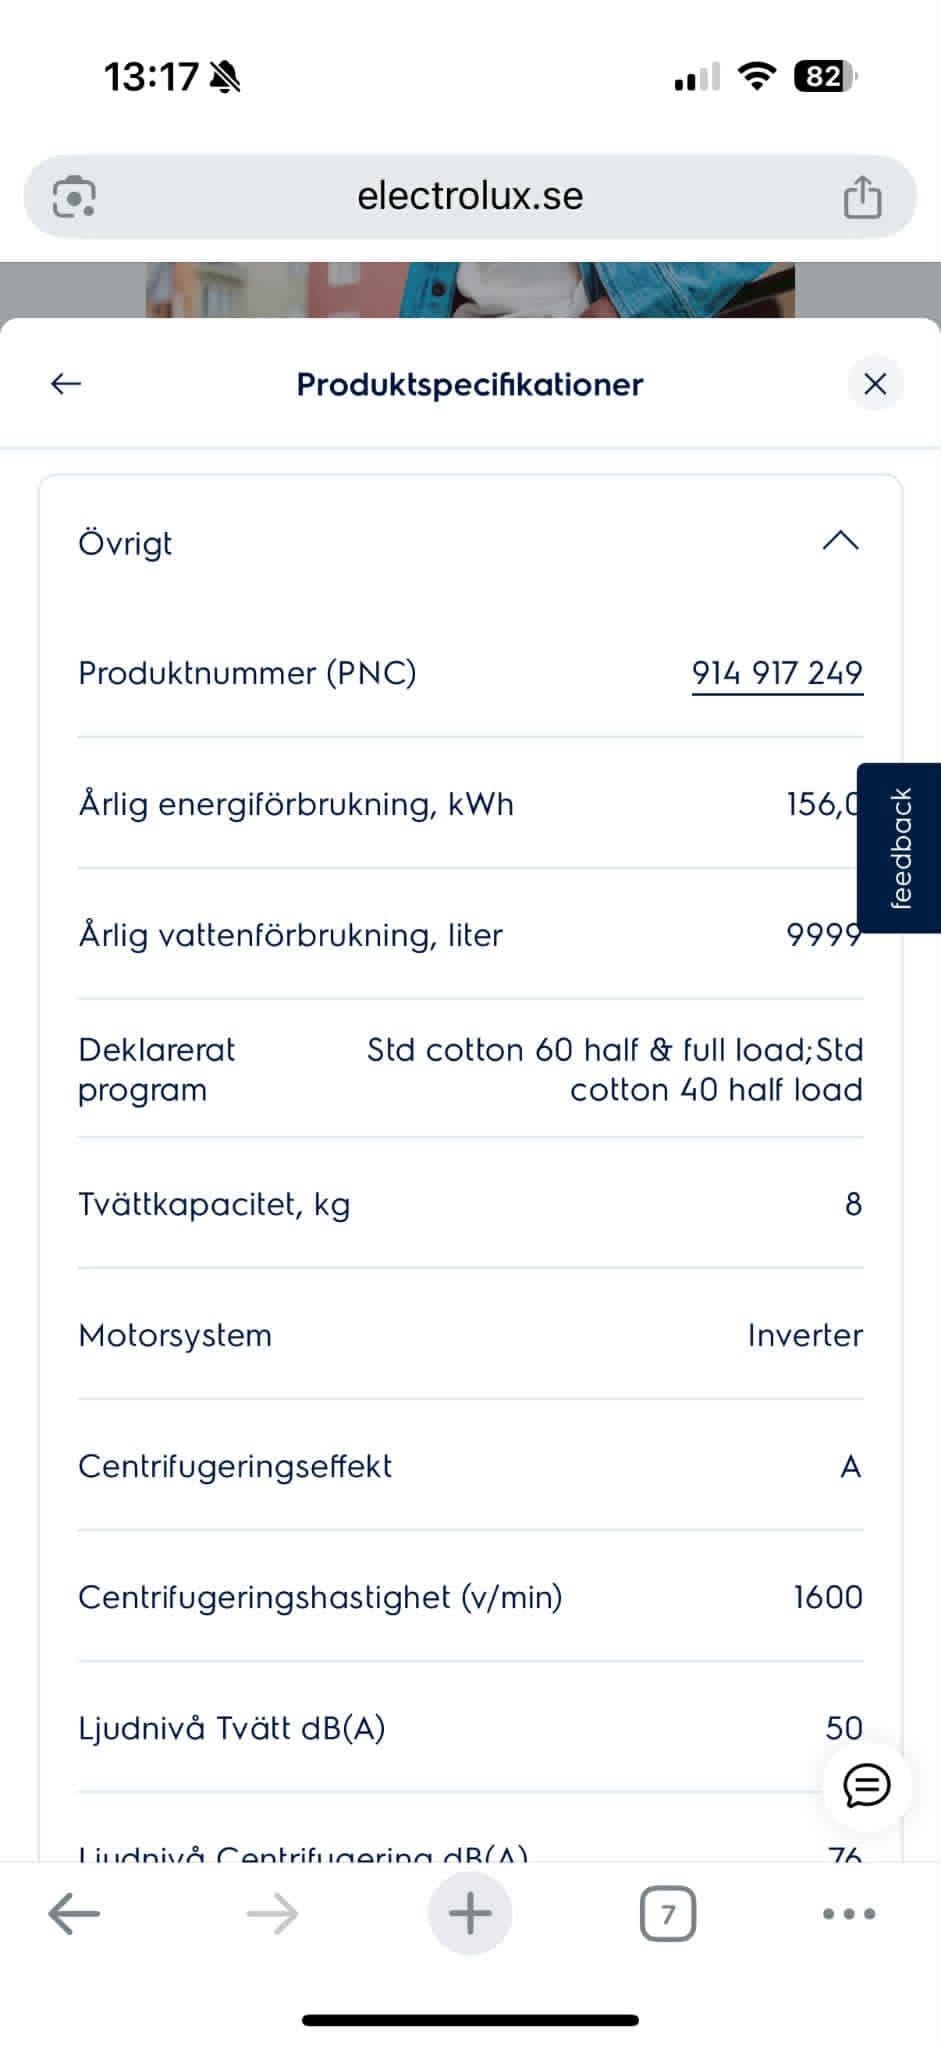Open the tab switcher showing 7 tabs
941x2045 pixels.
click(667, 1914)
